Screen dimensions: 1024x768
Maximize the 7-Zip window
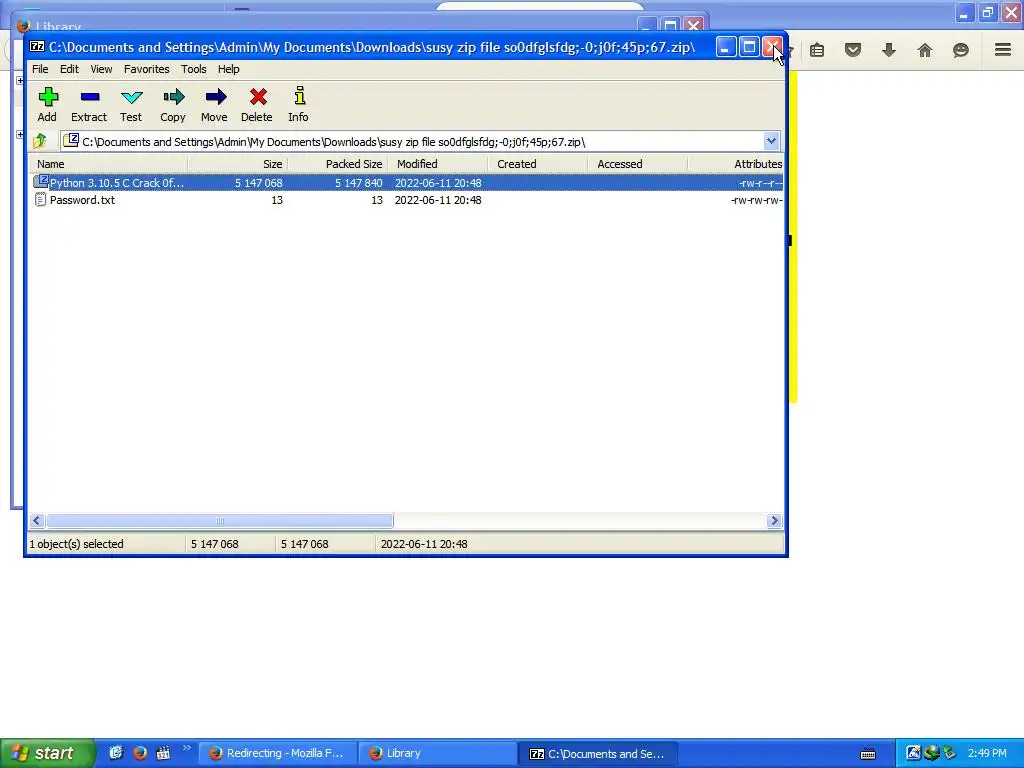(749, 47)
